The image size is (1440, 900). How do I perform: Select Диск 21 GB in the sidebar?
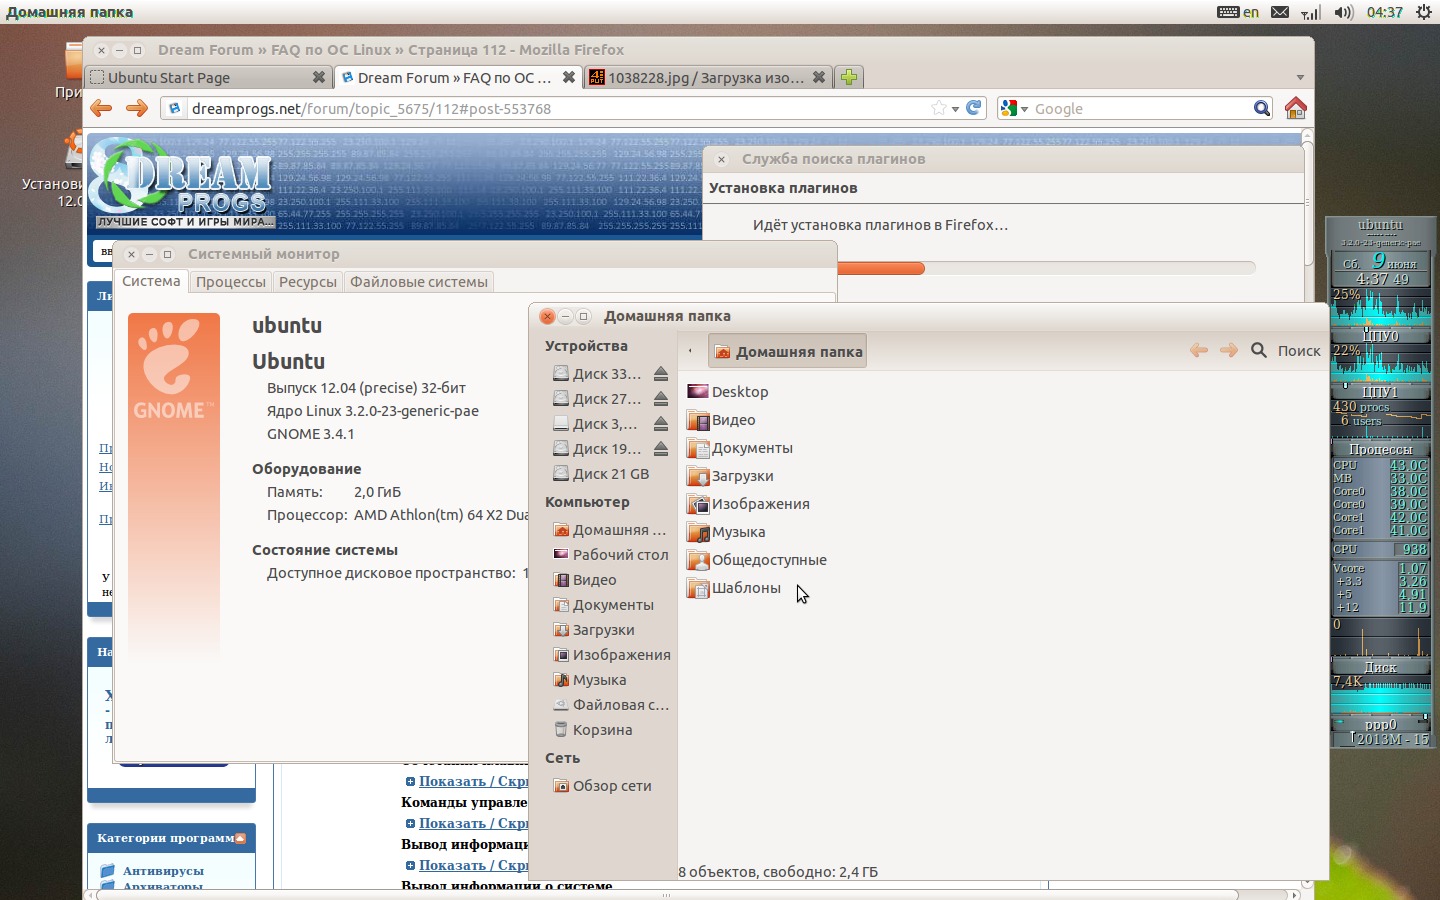coord(600,474)
